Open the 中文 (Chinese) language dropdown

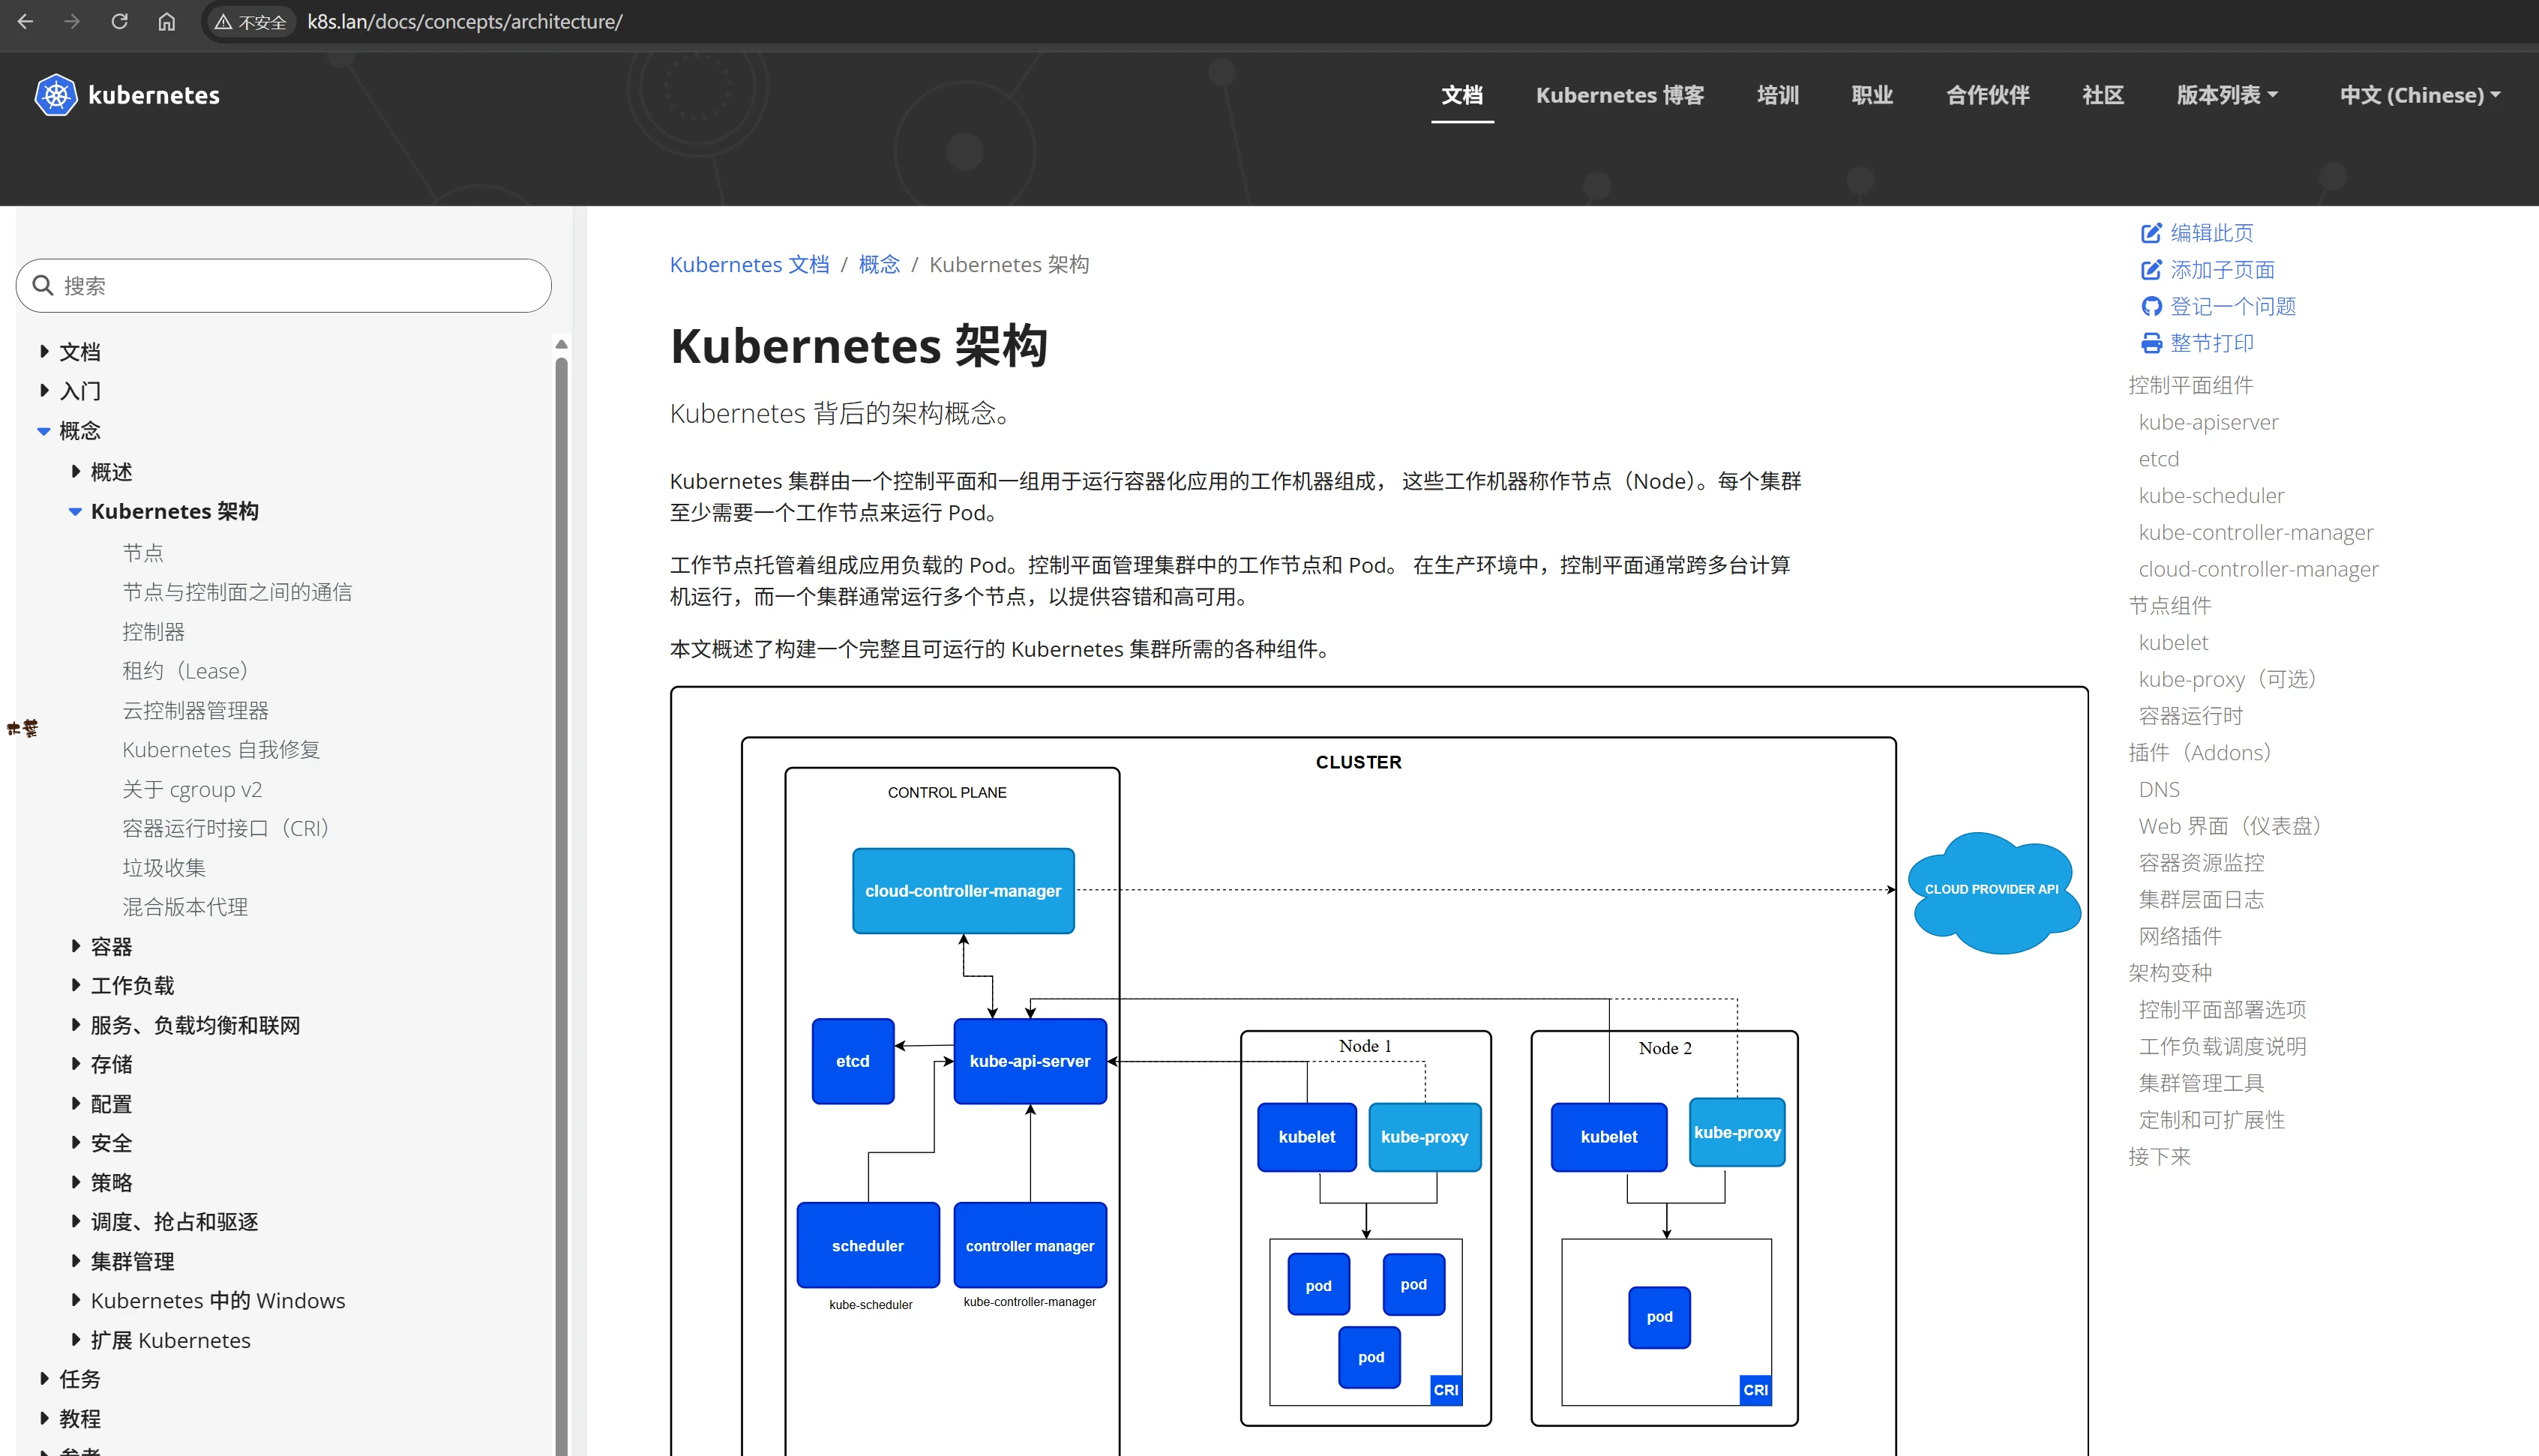(x=2420, y=95)
